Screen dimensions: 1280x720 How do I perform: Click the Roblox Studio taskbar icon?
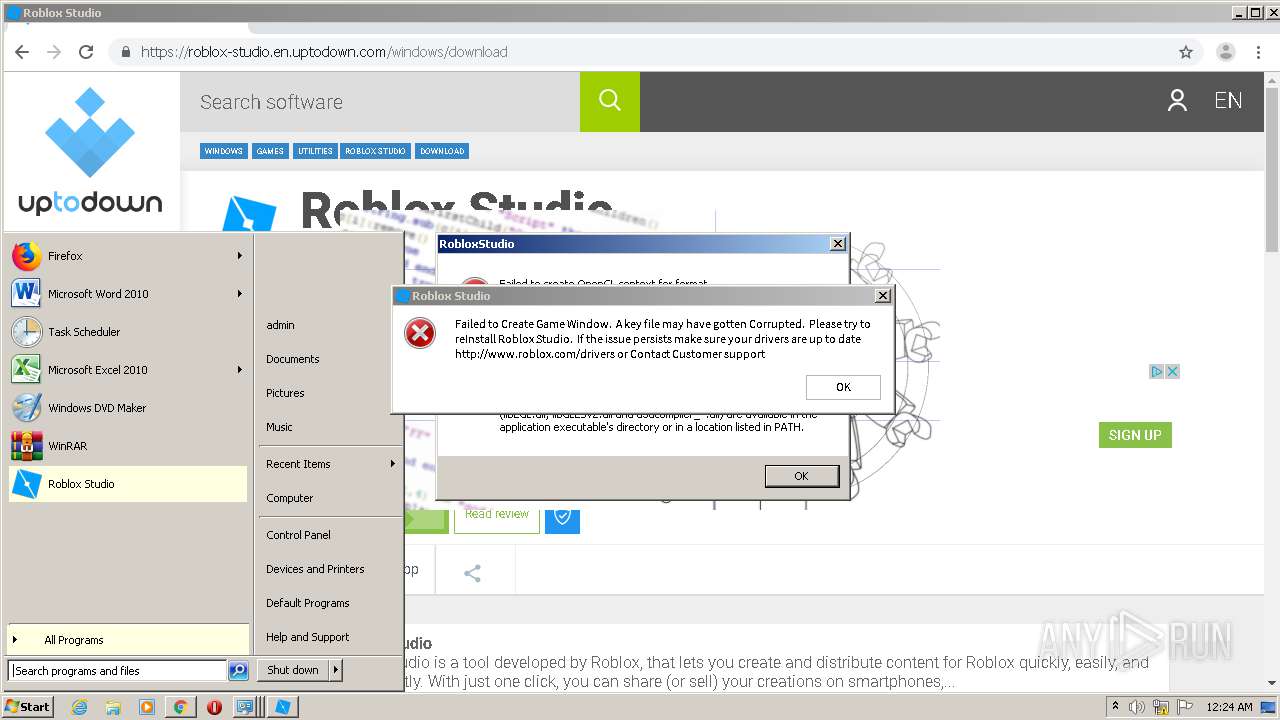(x=283, y=707)
